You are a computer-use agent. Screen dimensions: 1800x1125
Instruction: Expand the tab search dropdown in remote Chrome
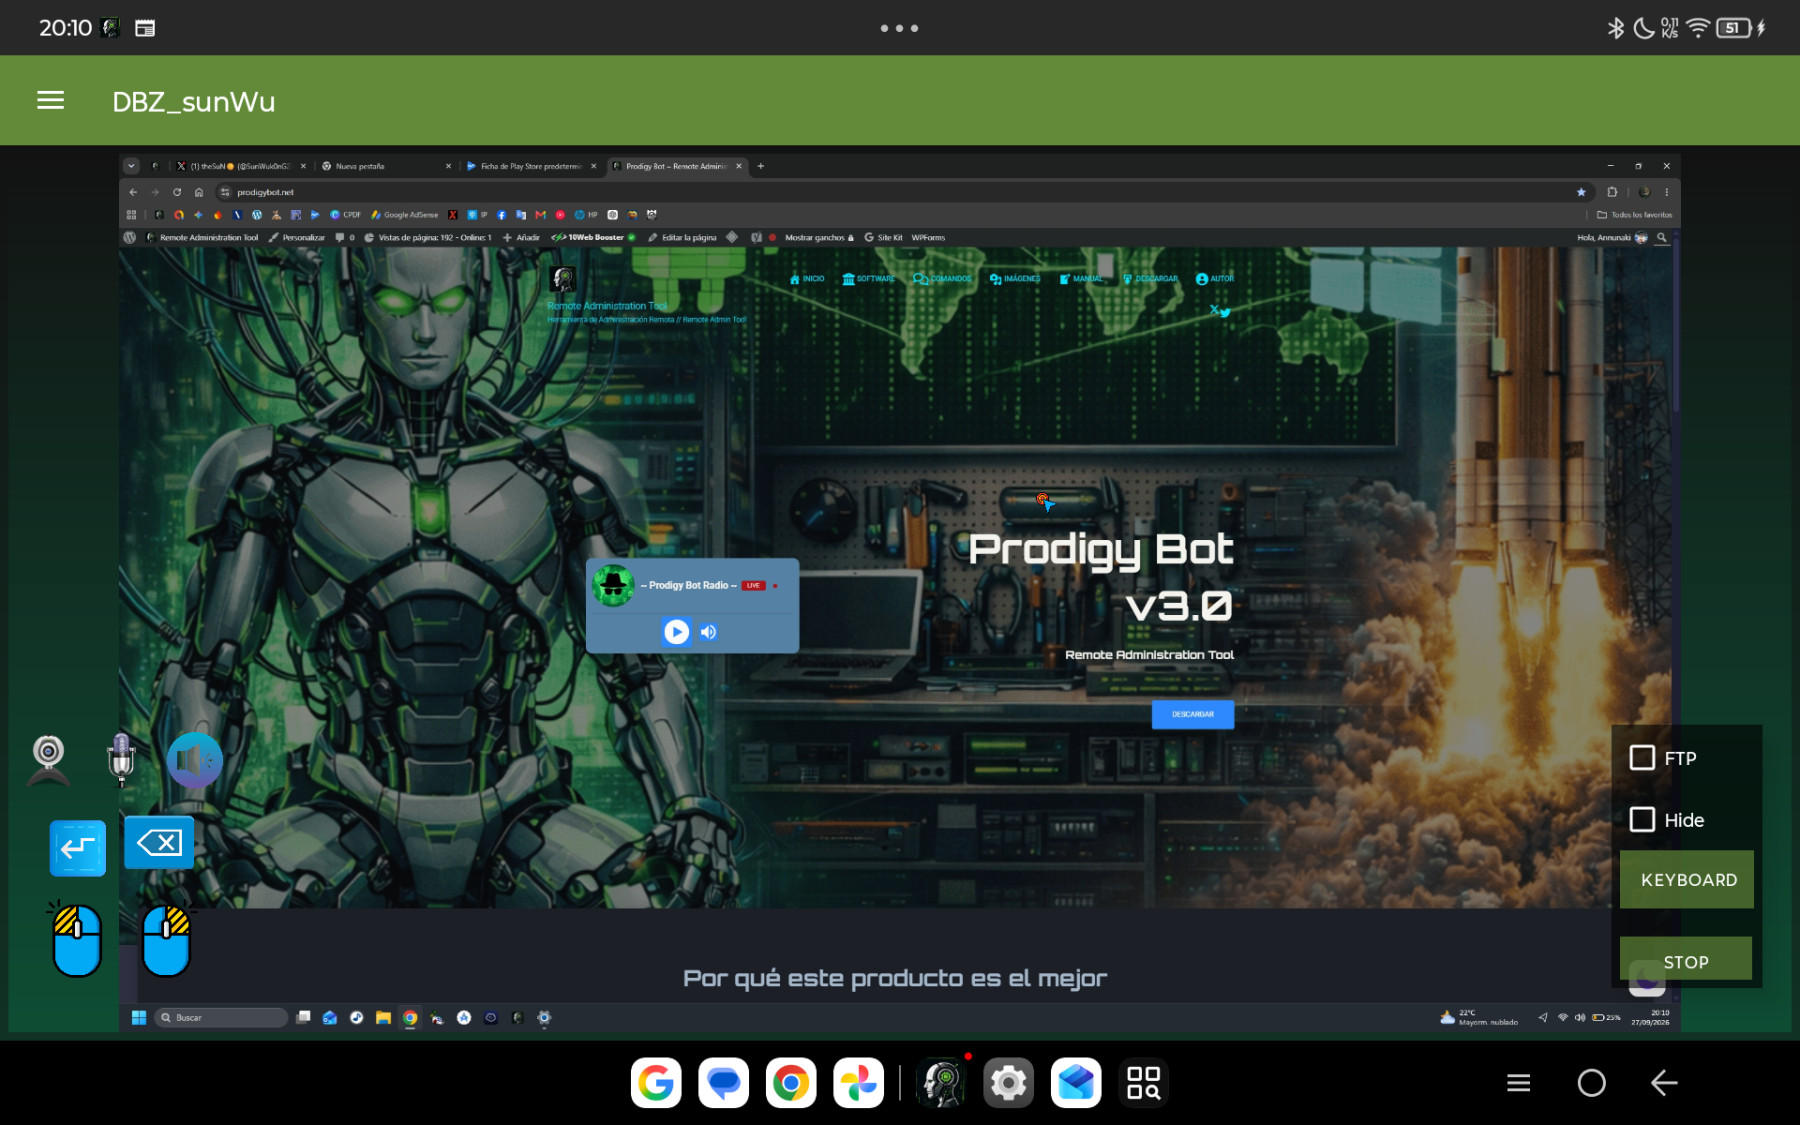(131, 166)
